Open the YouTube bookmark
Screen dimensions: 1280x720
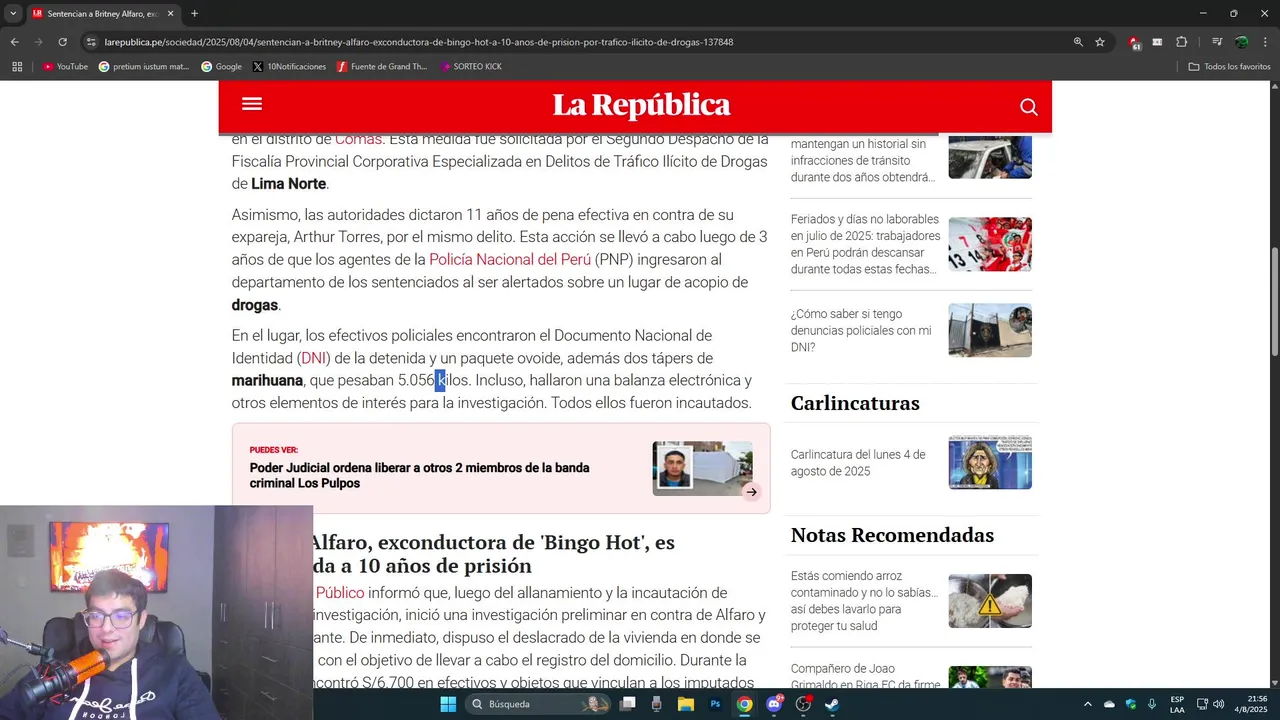tap(65, 66)
